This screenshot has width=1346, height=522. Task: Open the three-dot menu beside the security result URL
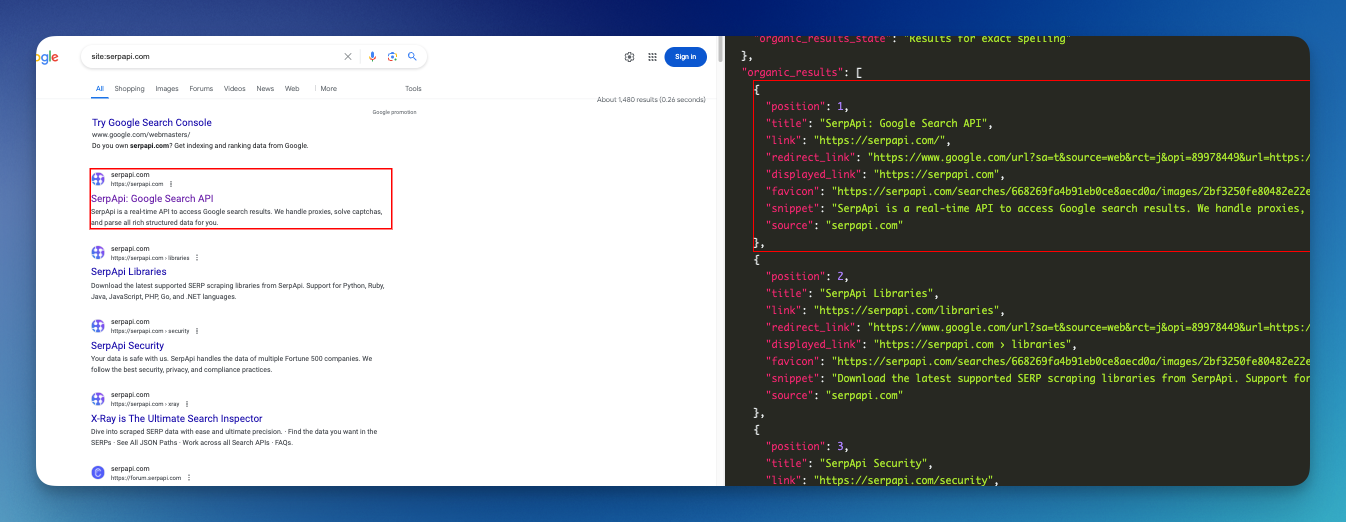[x=197, y=331]
